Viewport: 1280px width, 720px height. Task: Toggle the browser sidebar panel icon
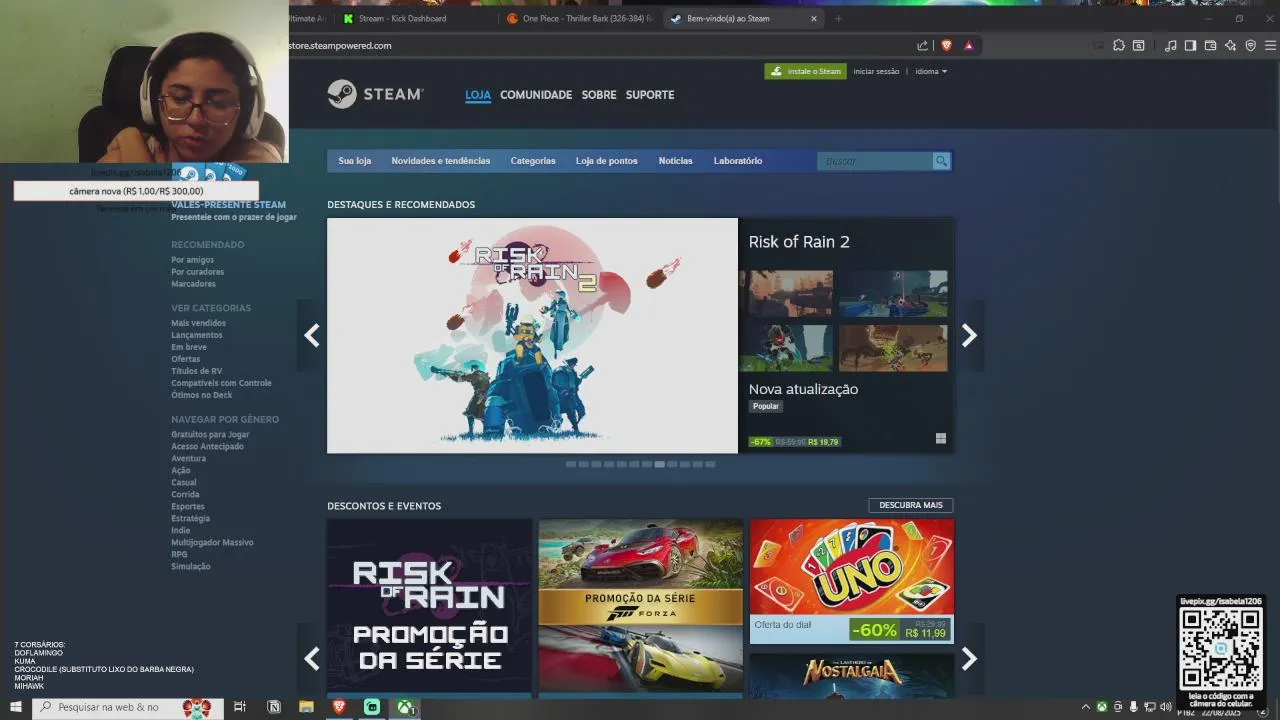pos(1190,45)
